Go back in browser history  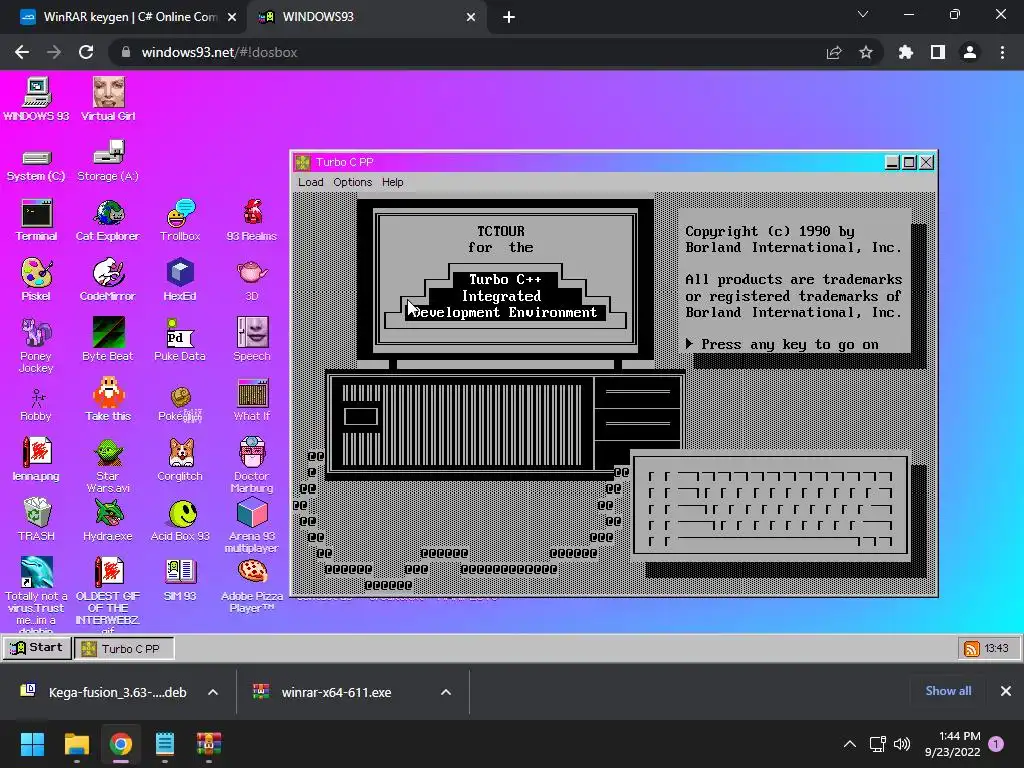tap(22, 52)
